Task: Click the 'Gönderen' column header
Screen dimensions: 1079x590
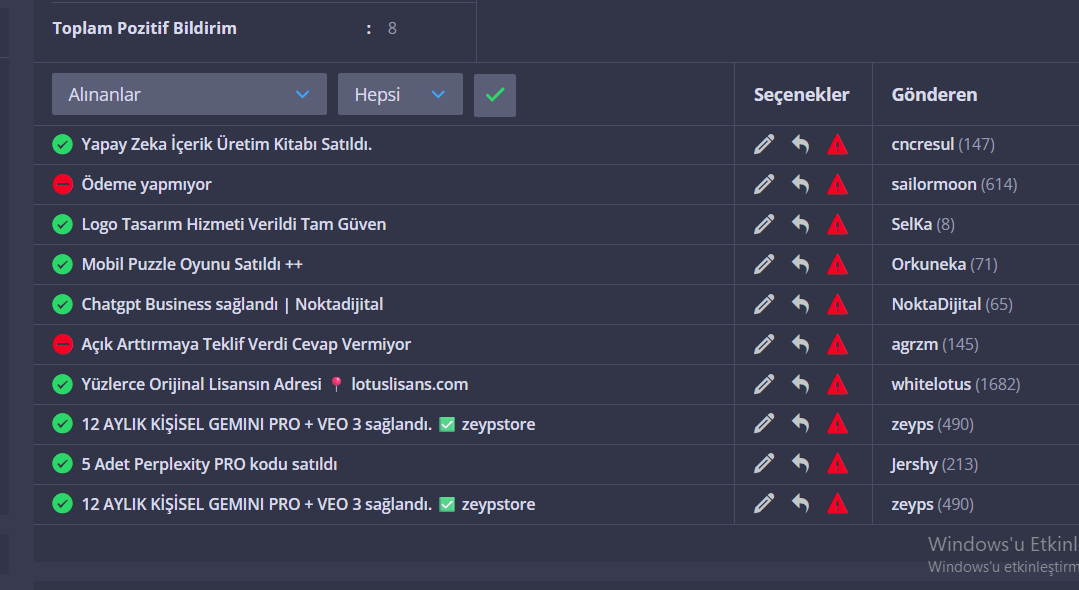Action: (x=934, y=95)
